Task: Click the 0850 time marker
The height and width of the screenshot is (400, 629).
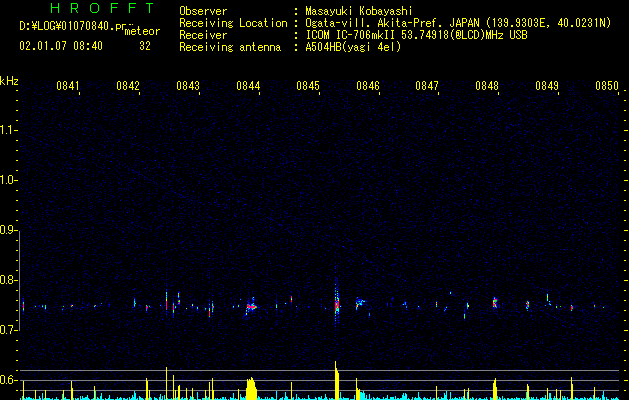Action: click(x=607, y=86)
